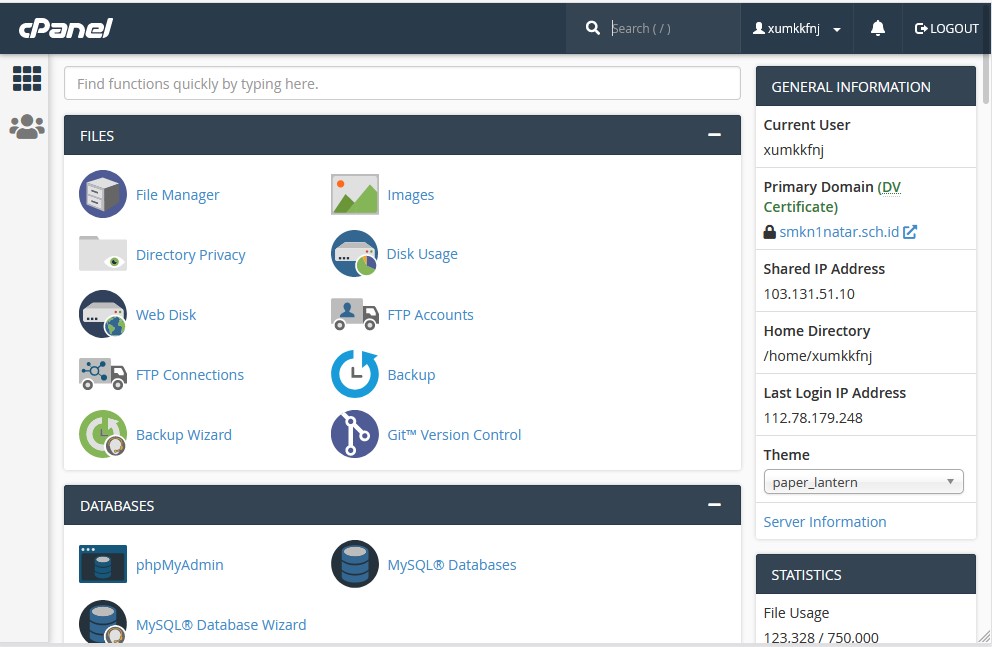Screen dimensions: 992x647
Task: Click the FTP Accounts truck icon
Action: 355,314
